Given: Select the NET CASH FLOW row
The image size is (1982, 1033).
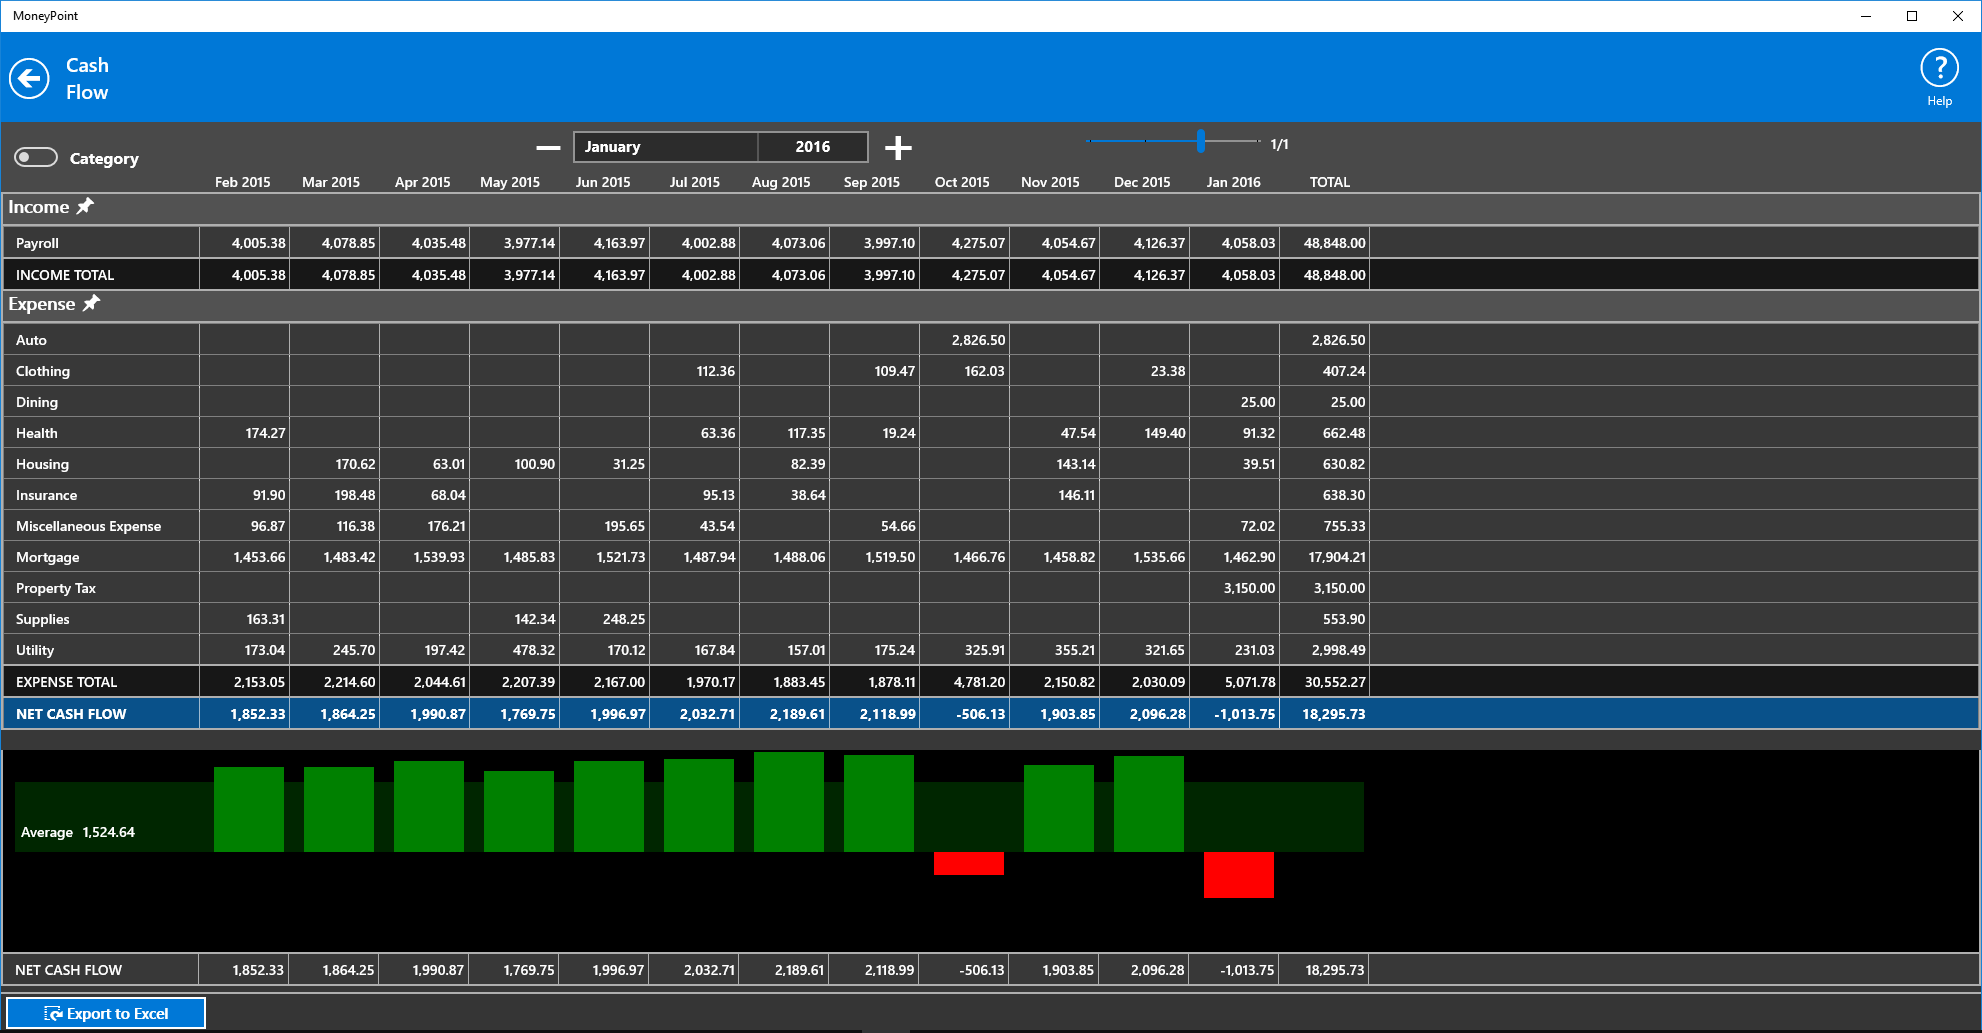Looking at the screenshot, I should pos(70,713).
